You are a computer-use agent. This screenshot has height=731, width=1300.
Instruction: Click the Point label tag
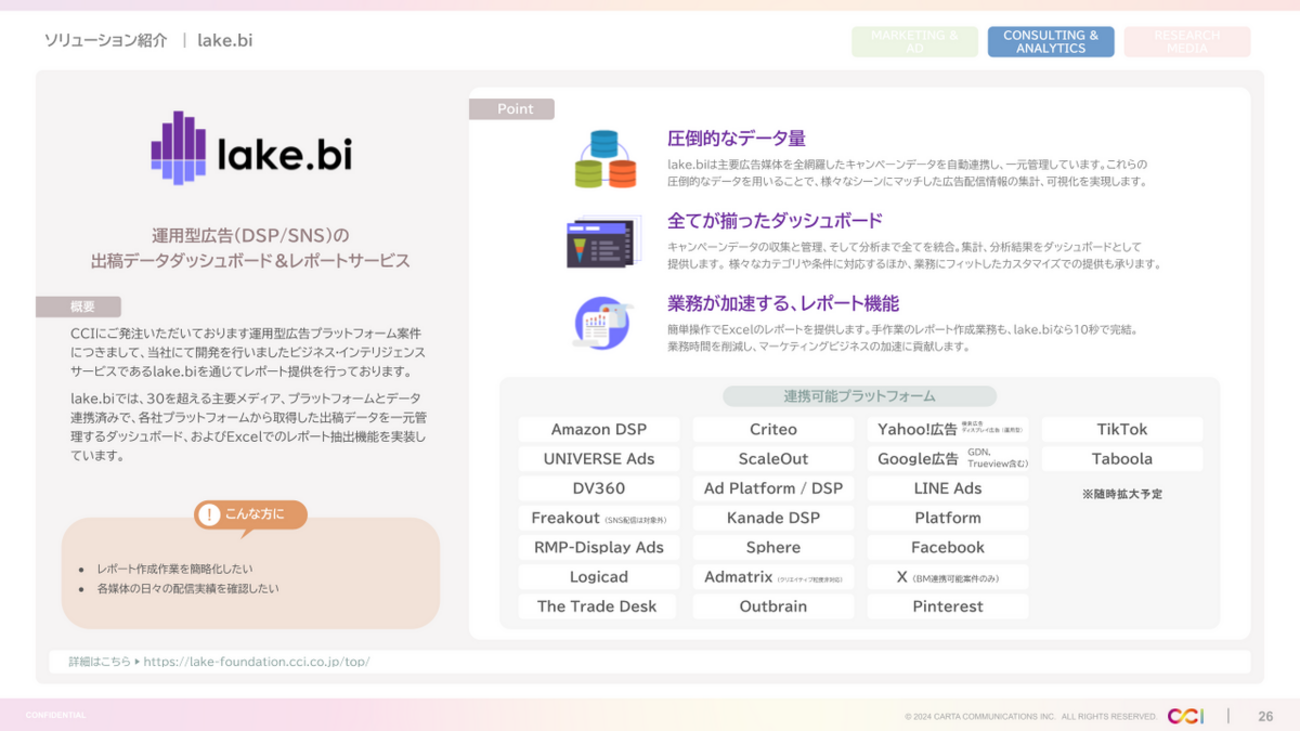tap(512, 109)
